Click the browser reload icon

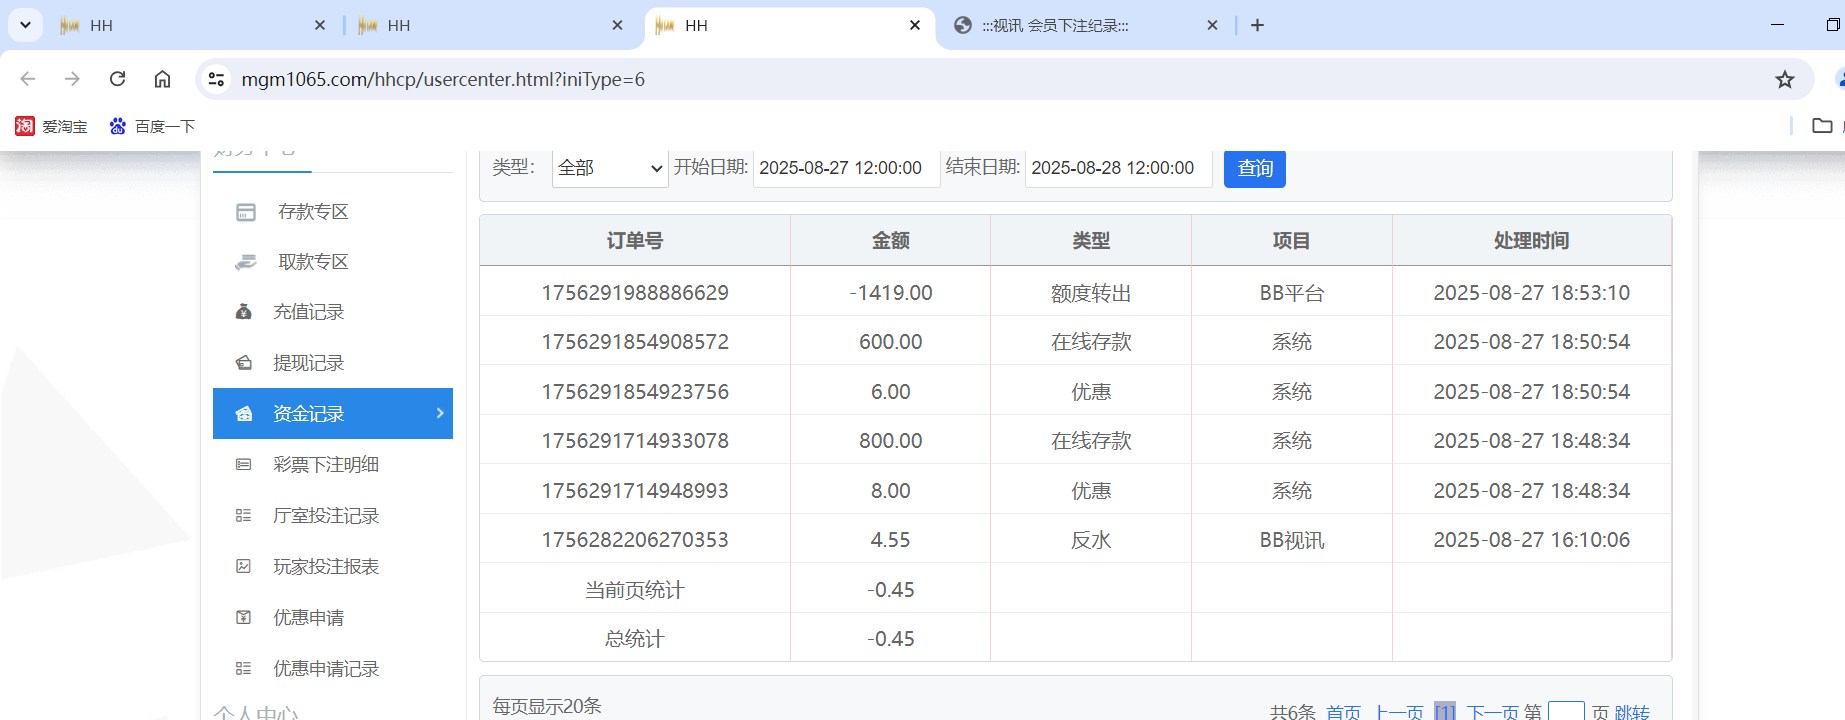click(x=117, y=79)
